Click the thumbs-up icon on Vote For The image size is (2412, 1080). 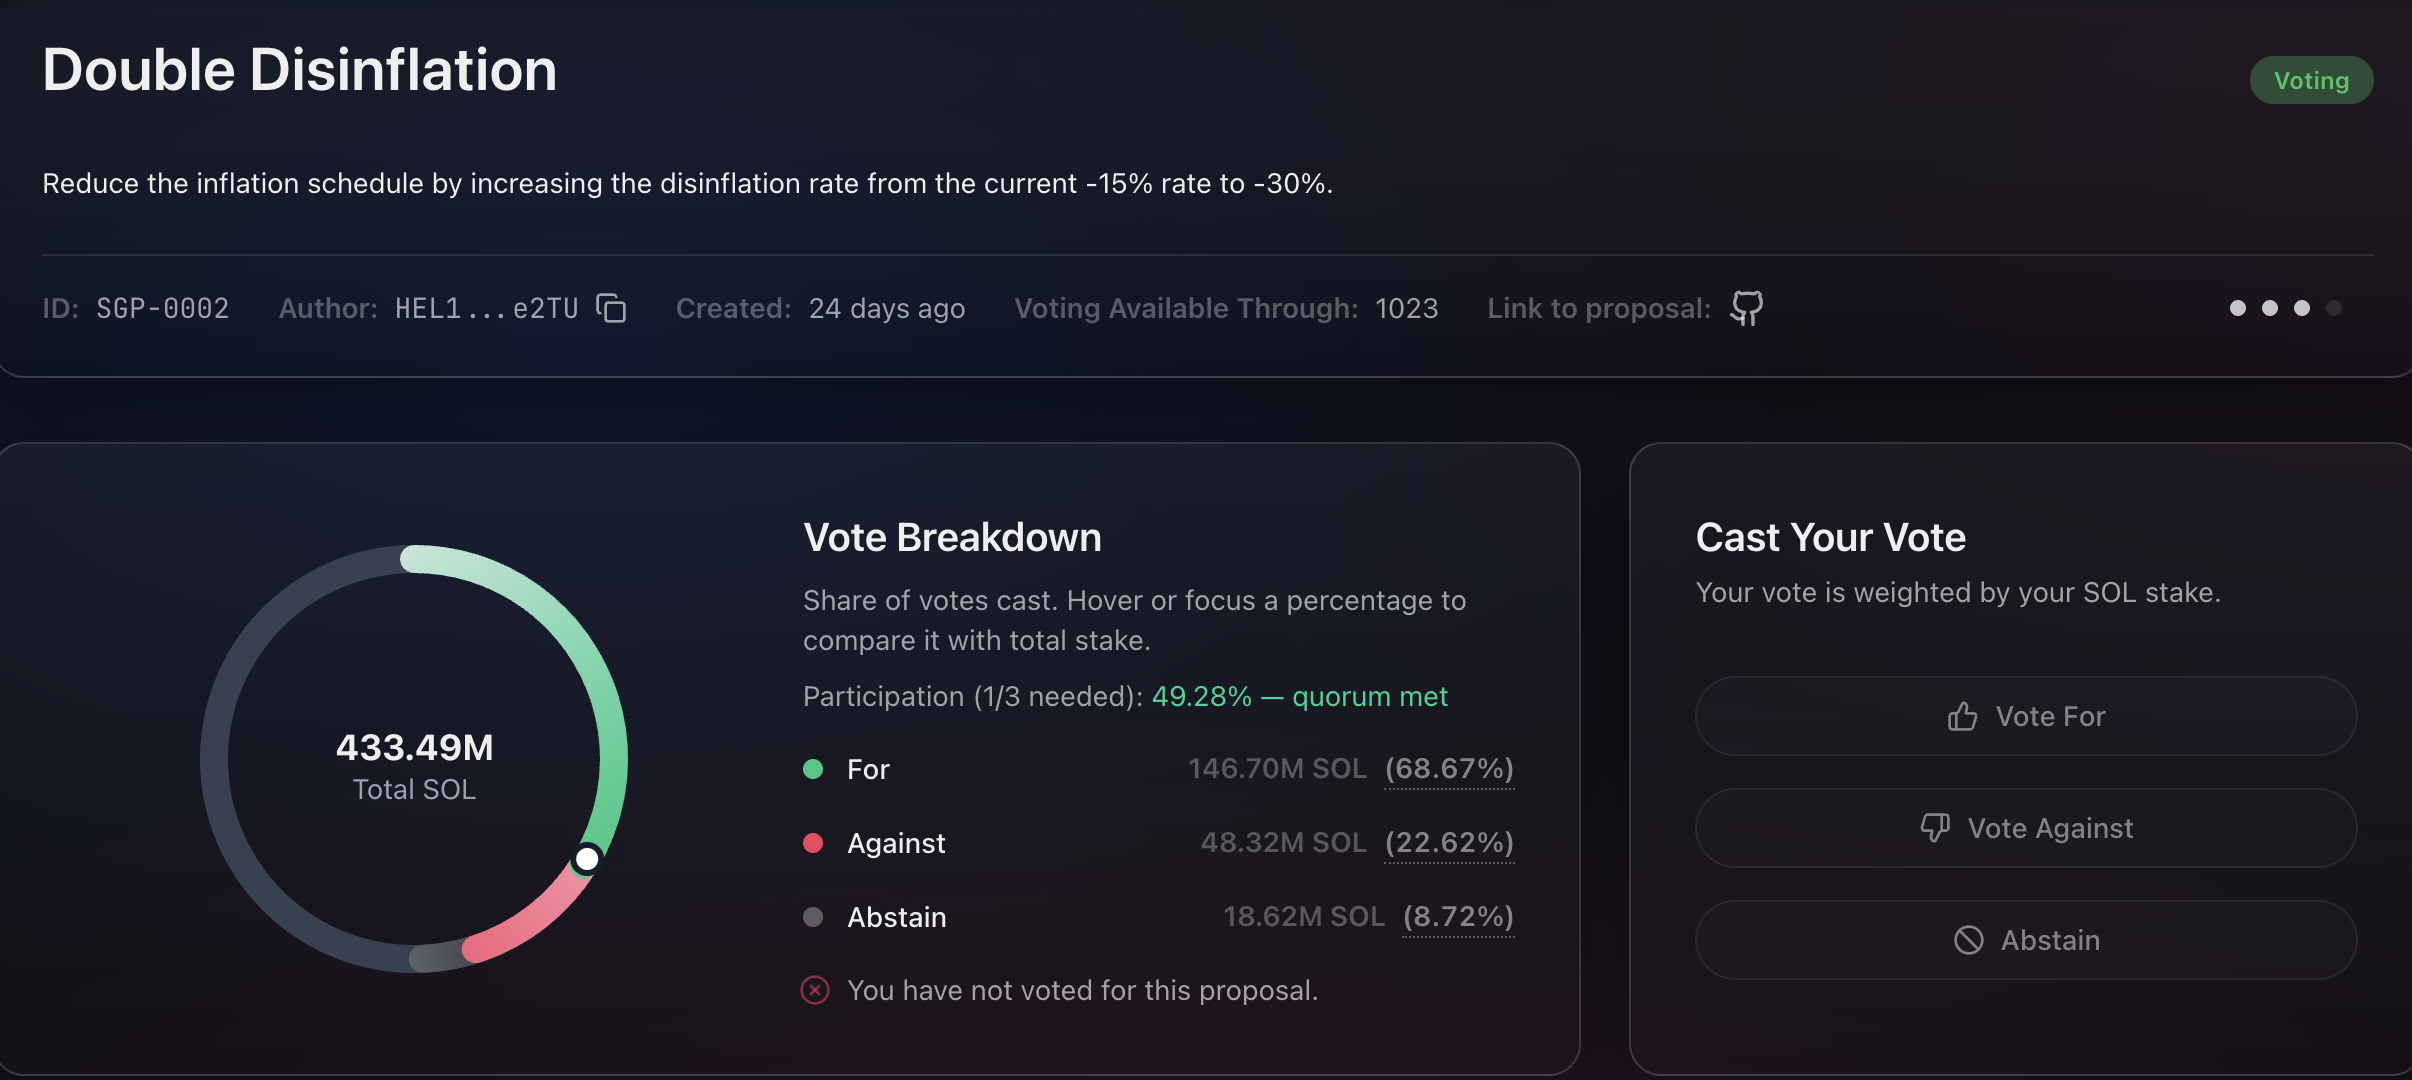pyautogui.click(x=1962, y=717)
